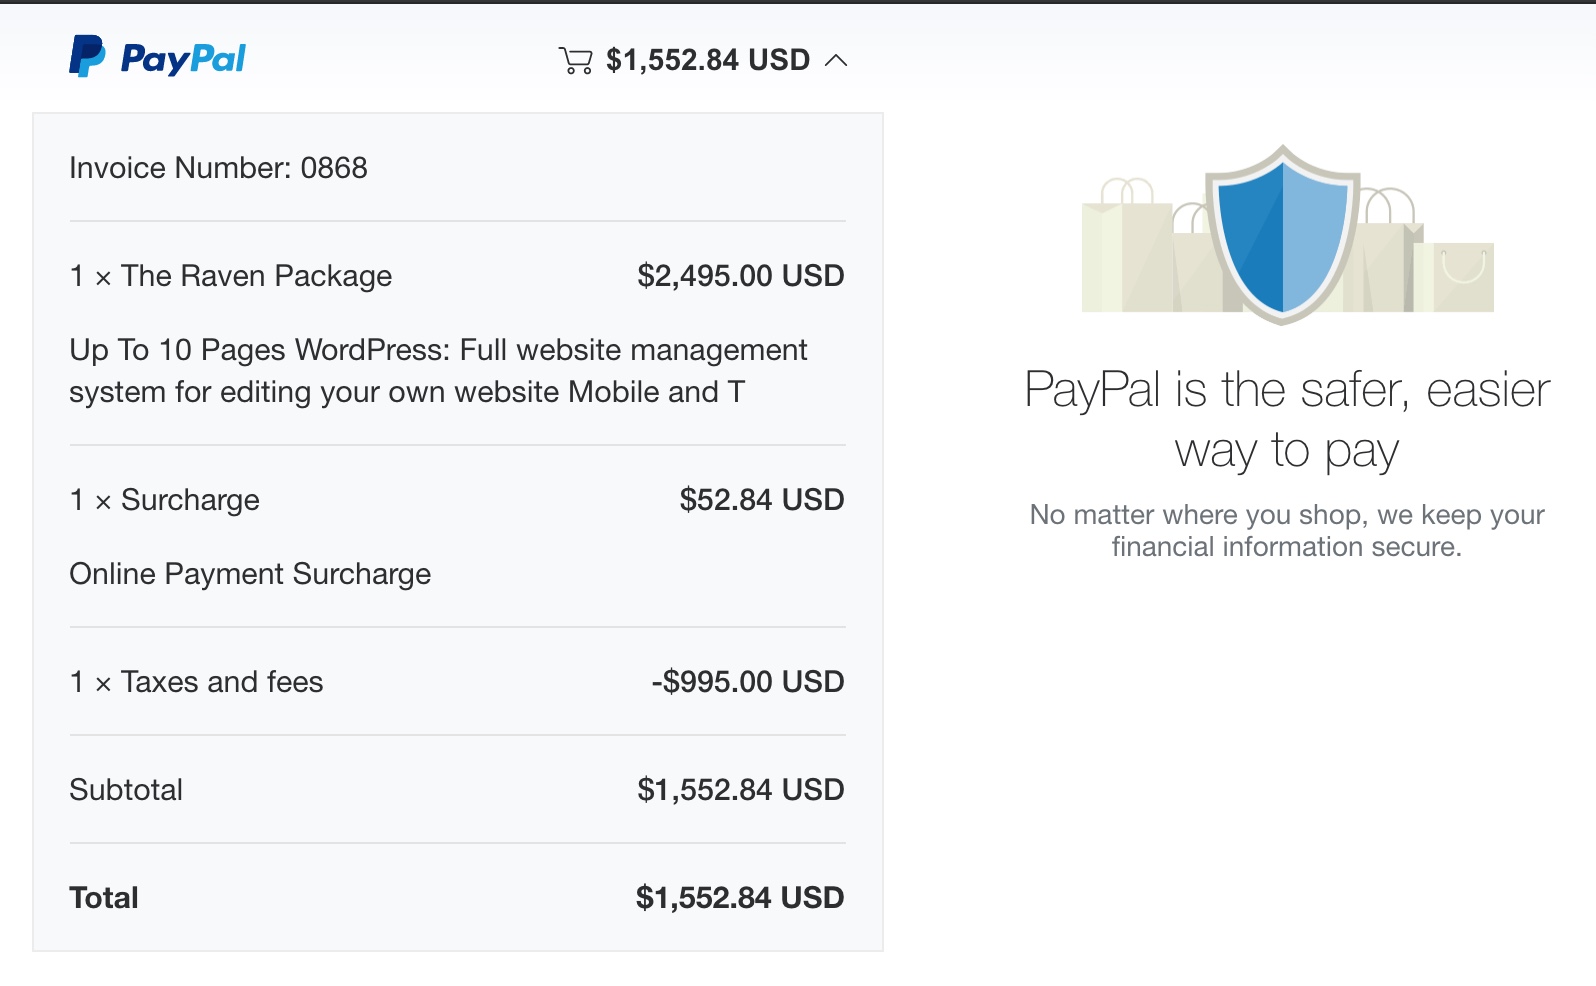Click Online Payment Surcharge description
Image resolution: width=1596 pixels, height=986 pixels.
[250, 574]
